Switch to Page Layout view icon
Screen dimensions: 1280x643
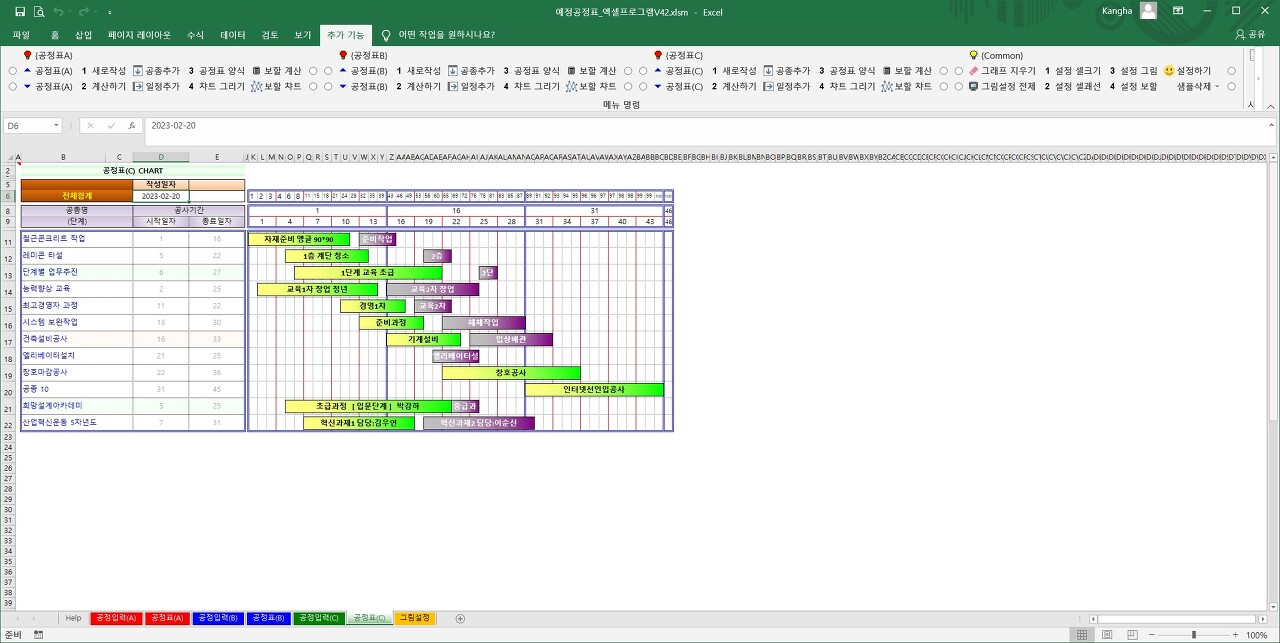(1105, 635)
